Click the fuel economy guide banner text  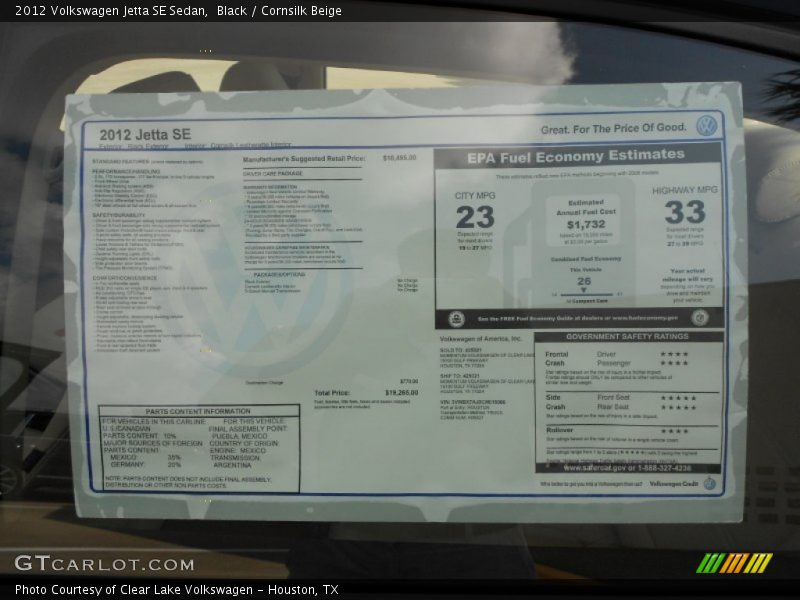tap(578, 318)
